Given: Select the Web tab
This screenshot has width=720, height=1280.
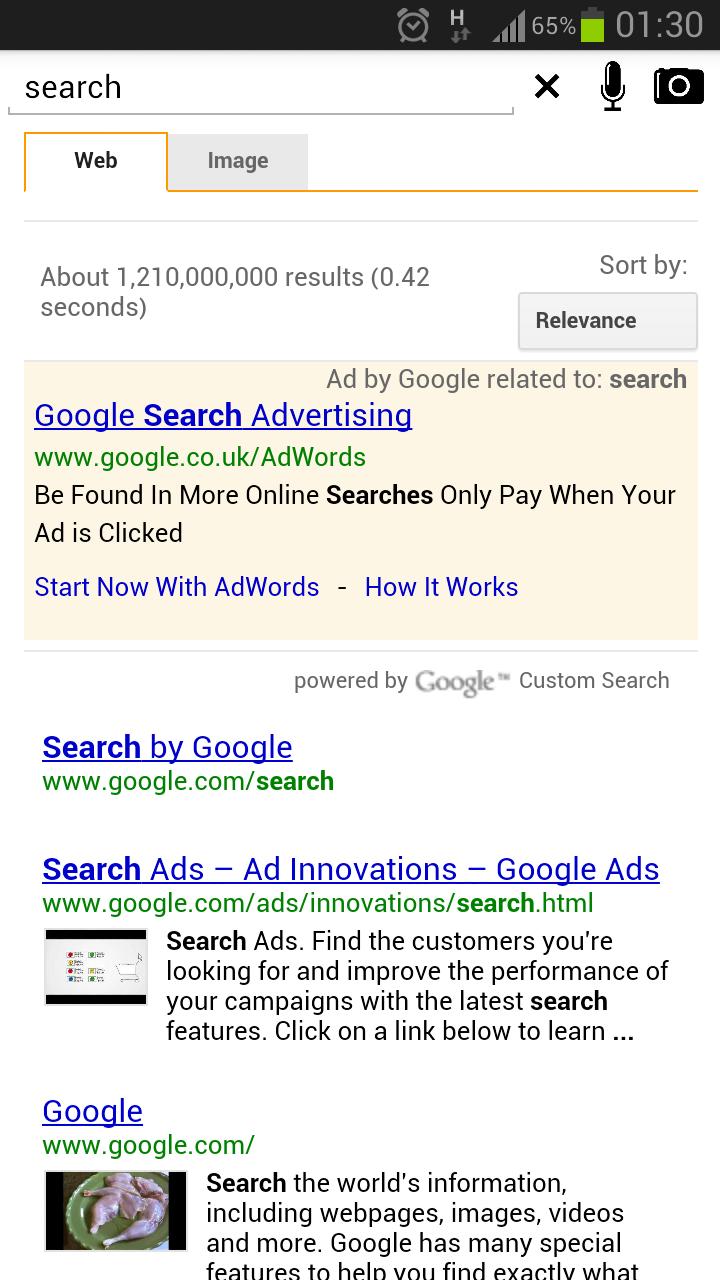Looking at the screenshot, I should (95, 161).
